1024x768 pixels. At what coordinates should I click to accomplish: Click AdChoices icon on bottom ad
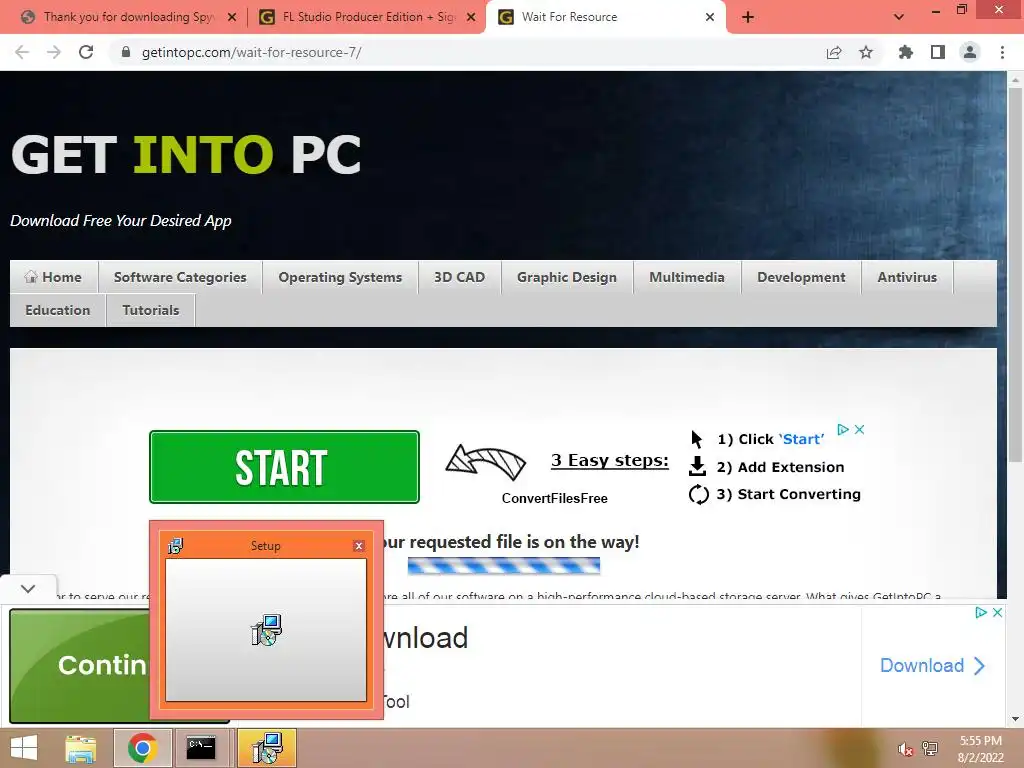click(981, 612)
